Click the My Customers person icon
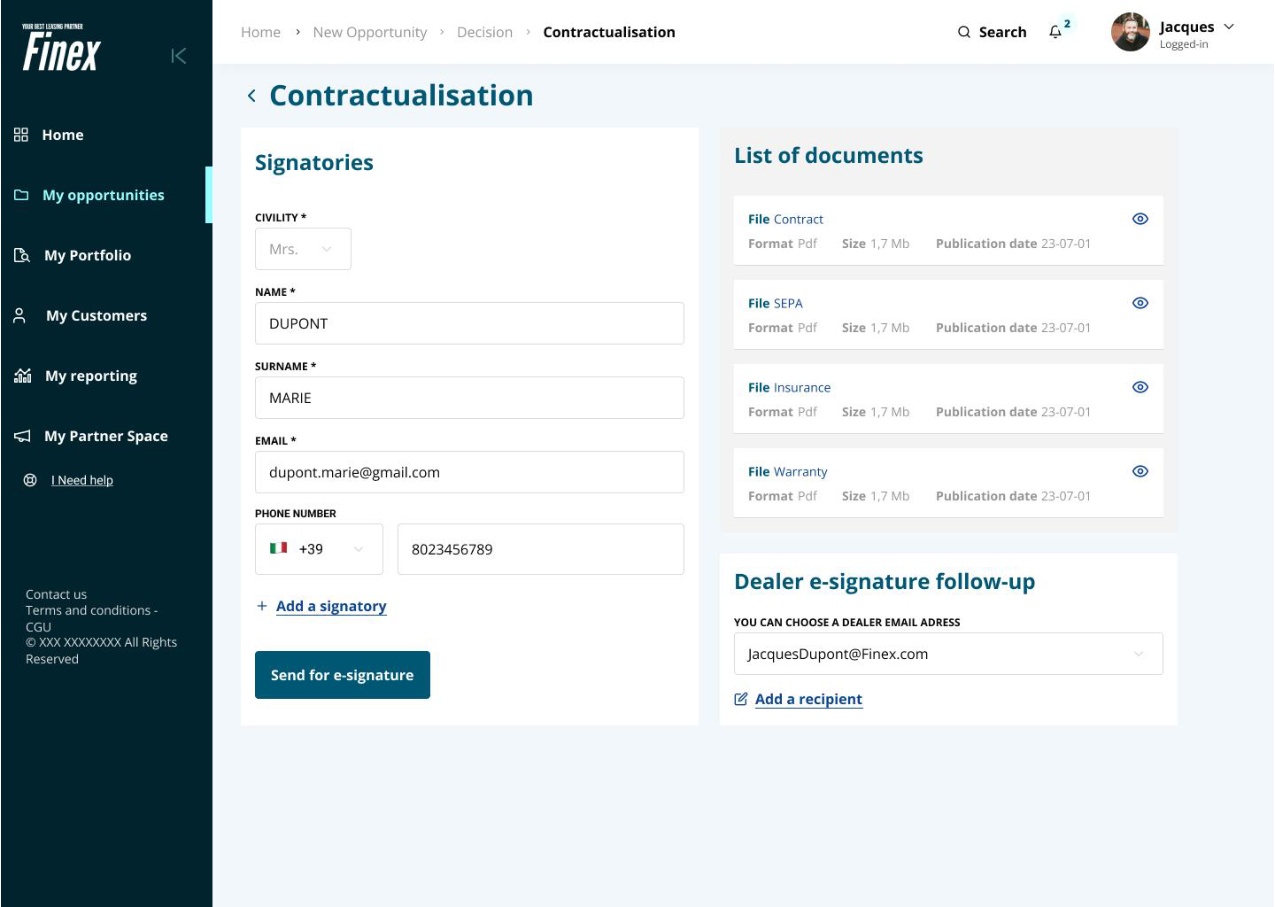 click(x=19, y=316)
